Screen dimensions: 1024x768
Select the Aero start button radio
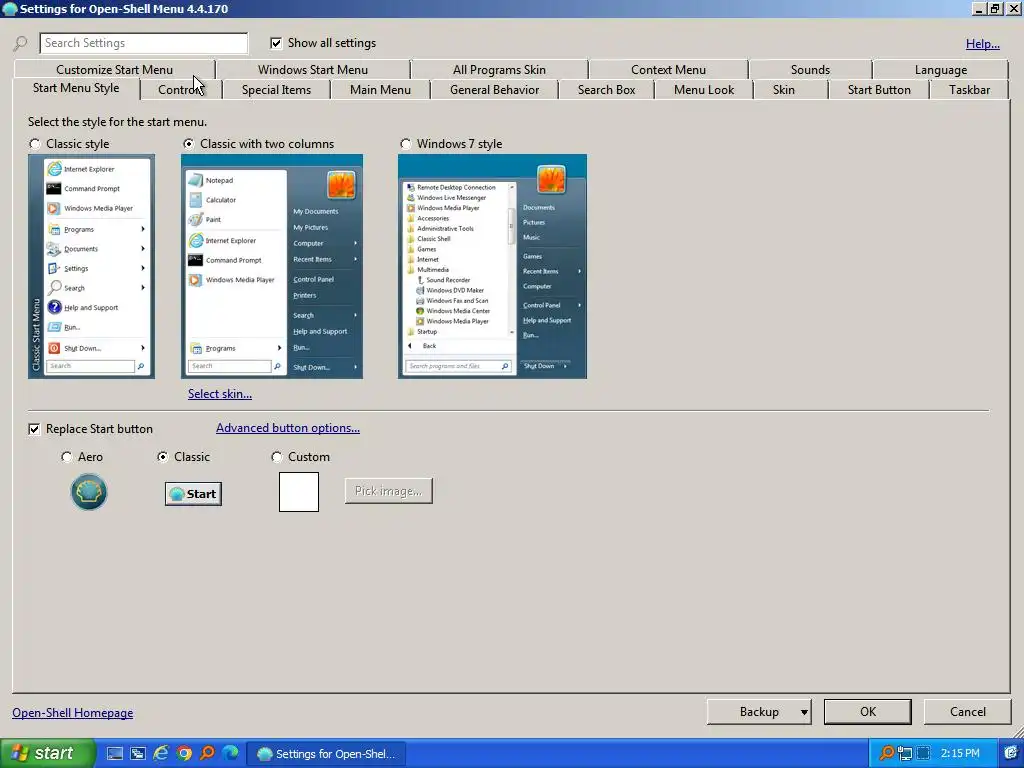67,457
